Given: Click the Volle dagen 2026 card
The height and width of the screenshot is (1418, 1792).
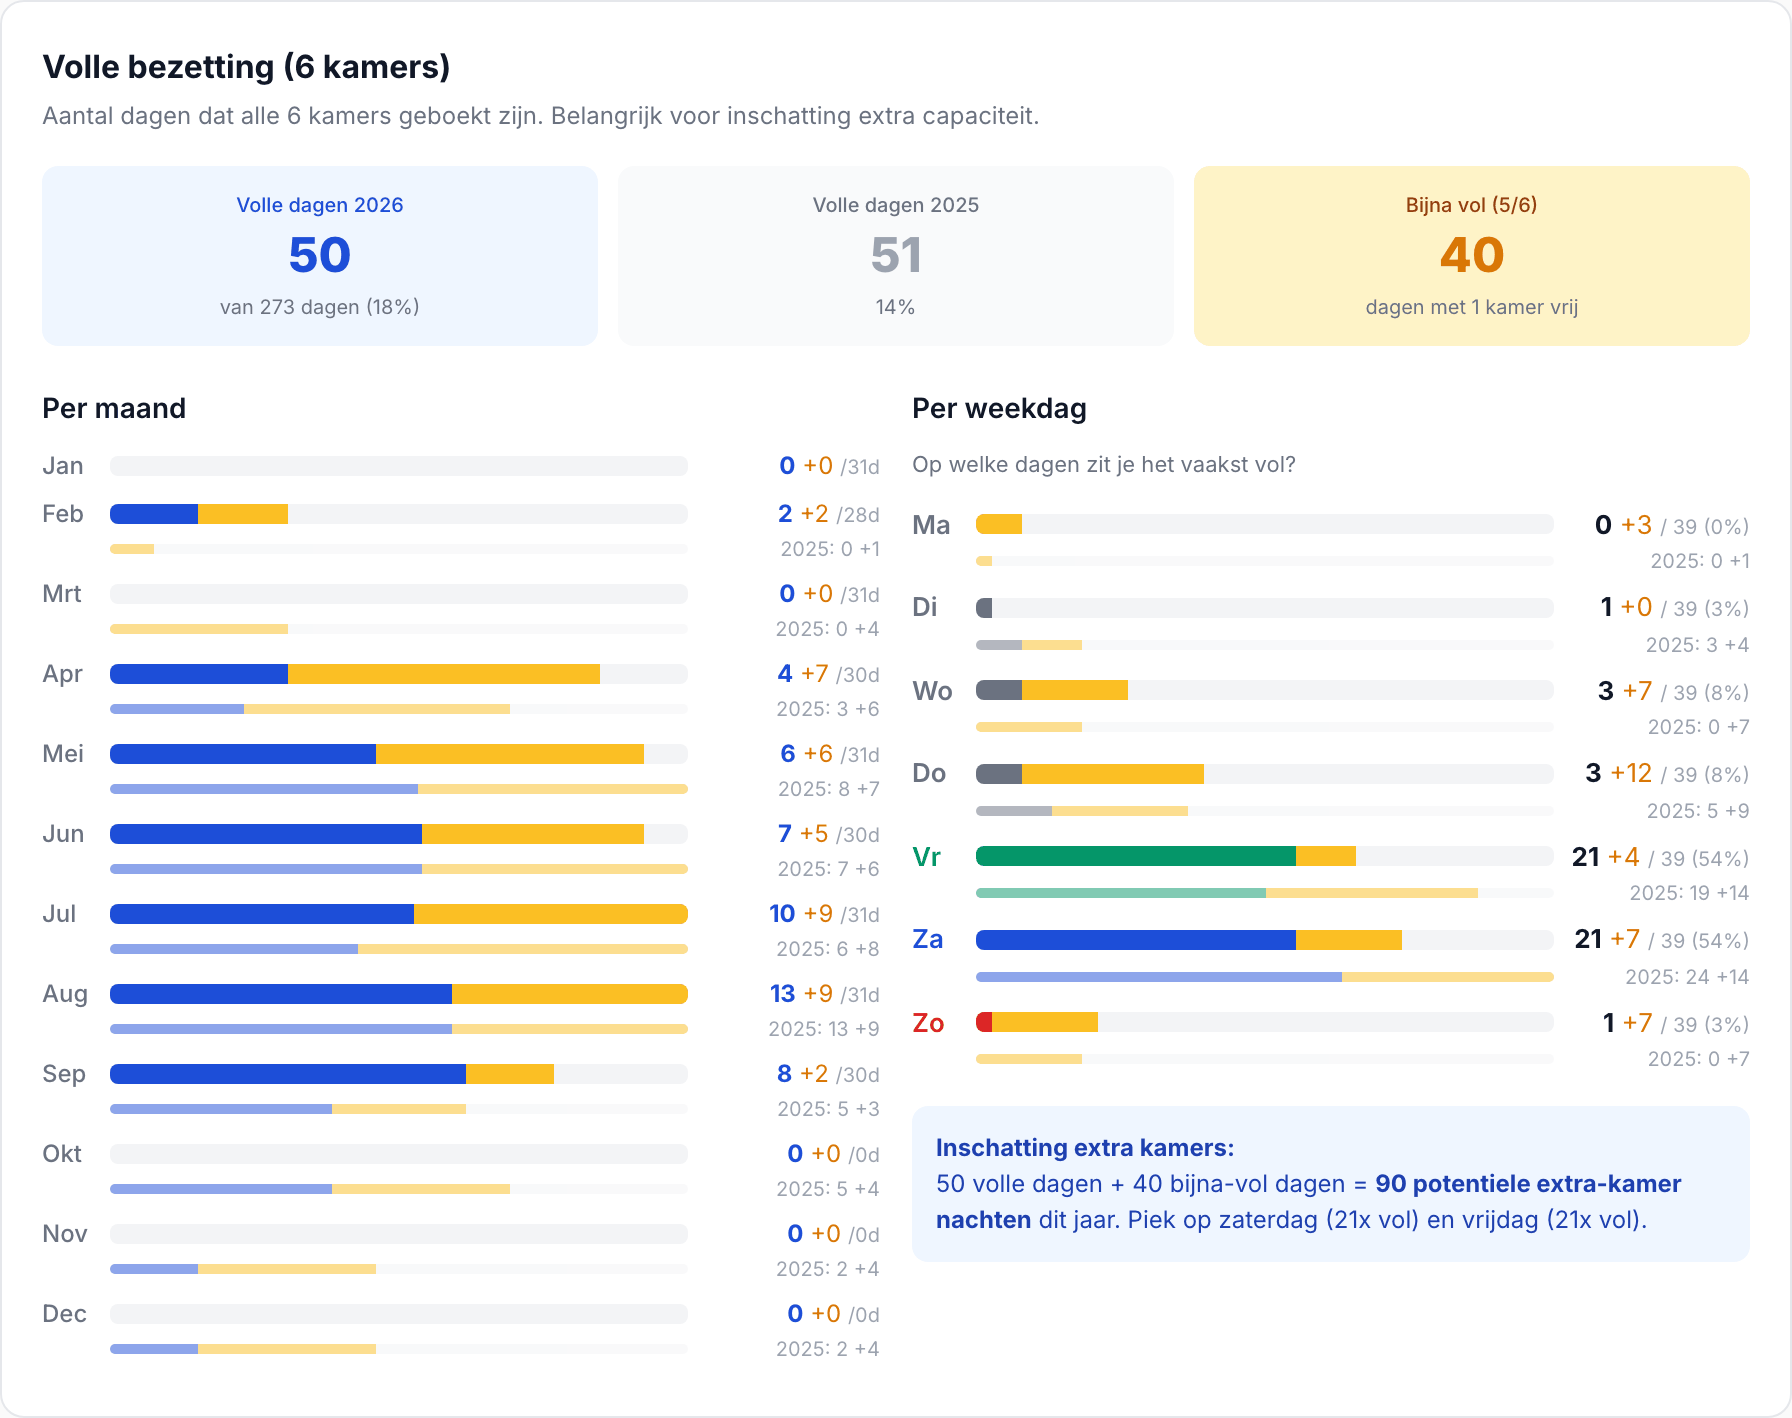Looking at the screenshot, I should 320,256.
